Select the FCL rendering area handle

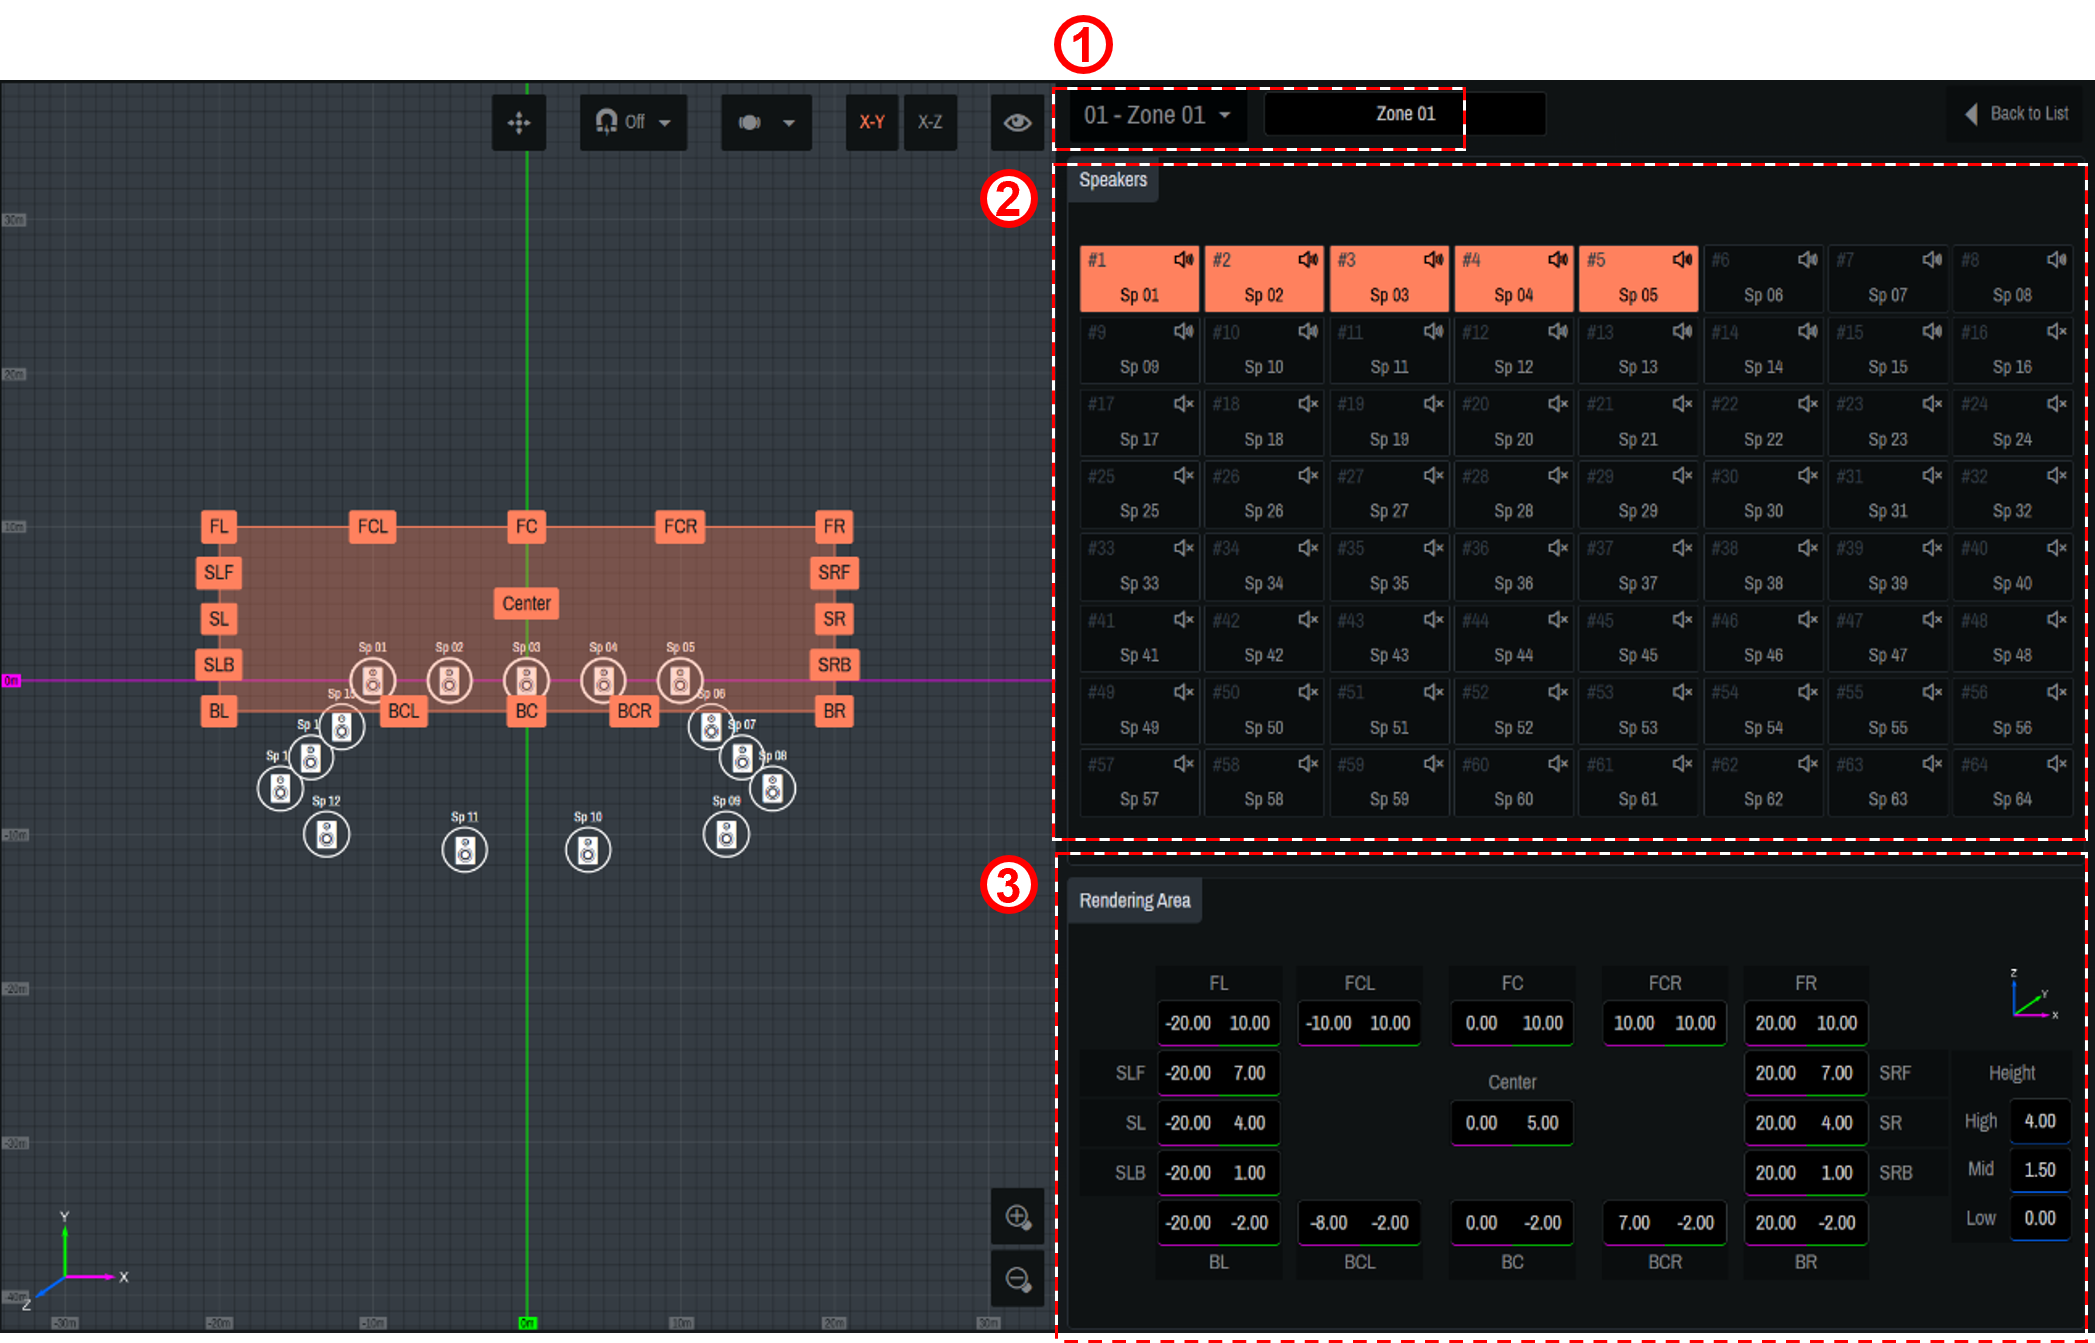coord(372,526)
